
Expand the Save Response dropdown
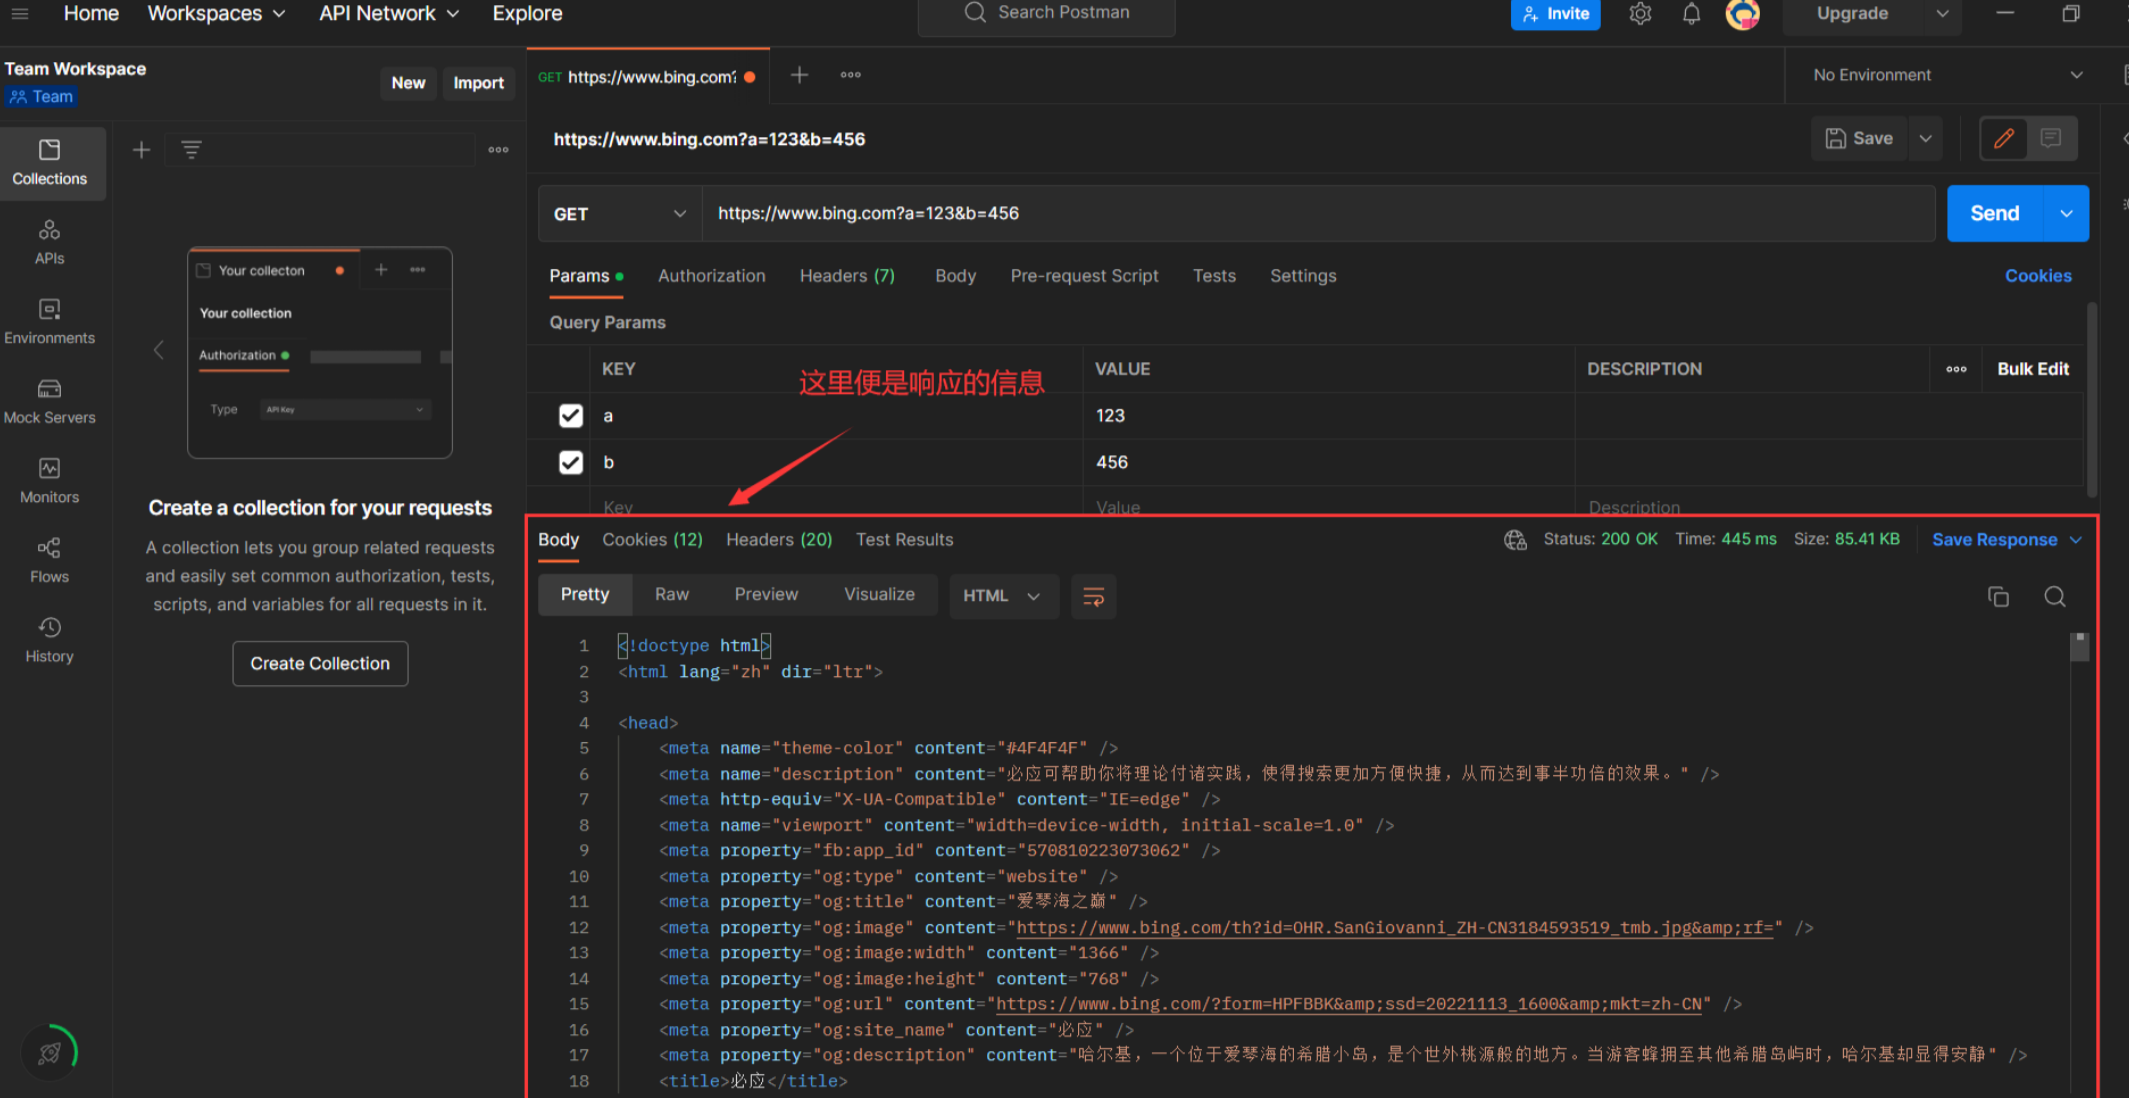2076,540
